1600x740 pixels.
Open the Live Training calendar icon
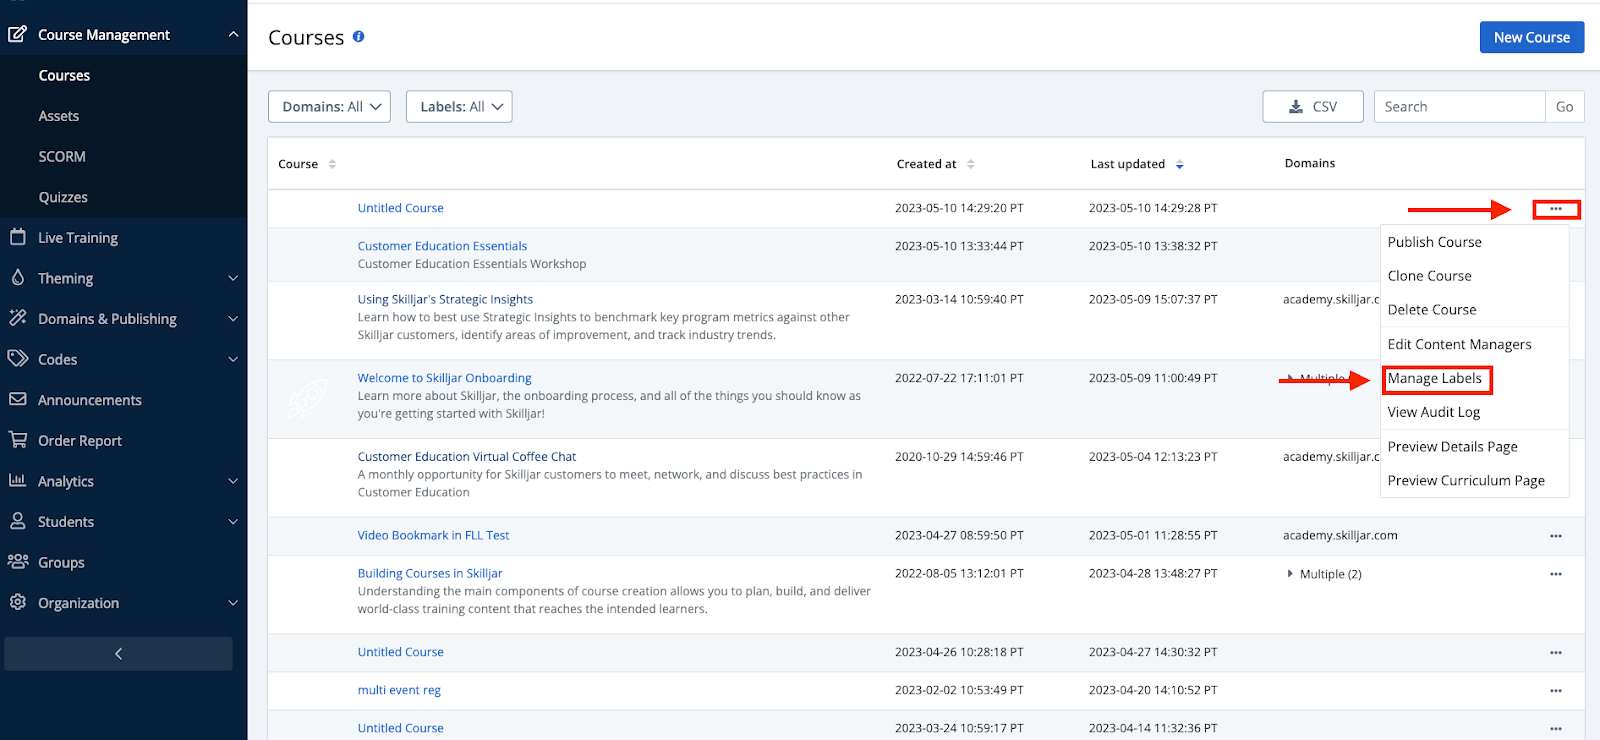click(18, 237)
